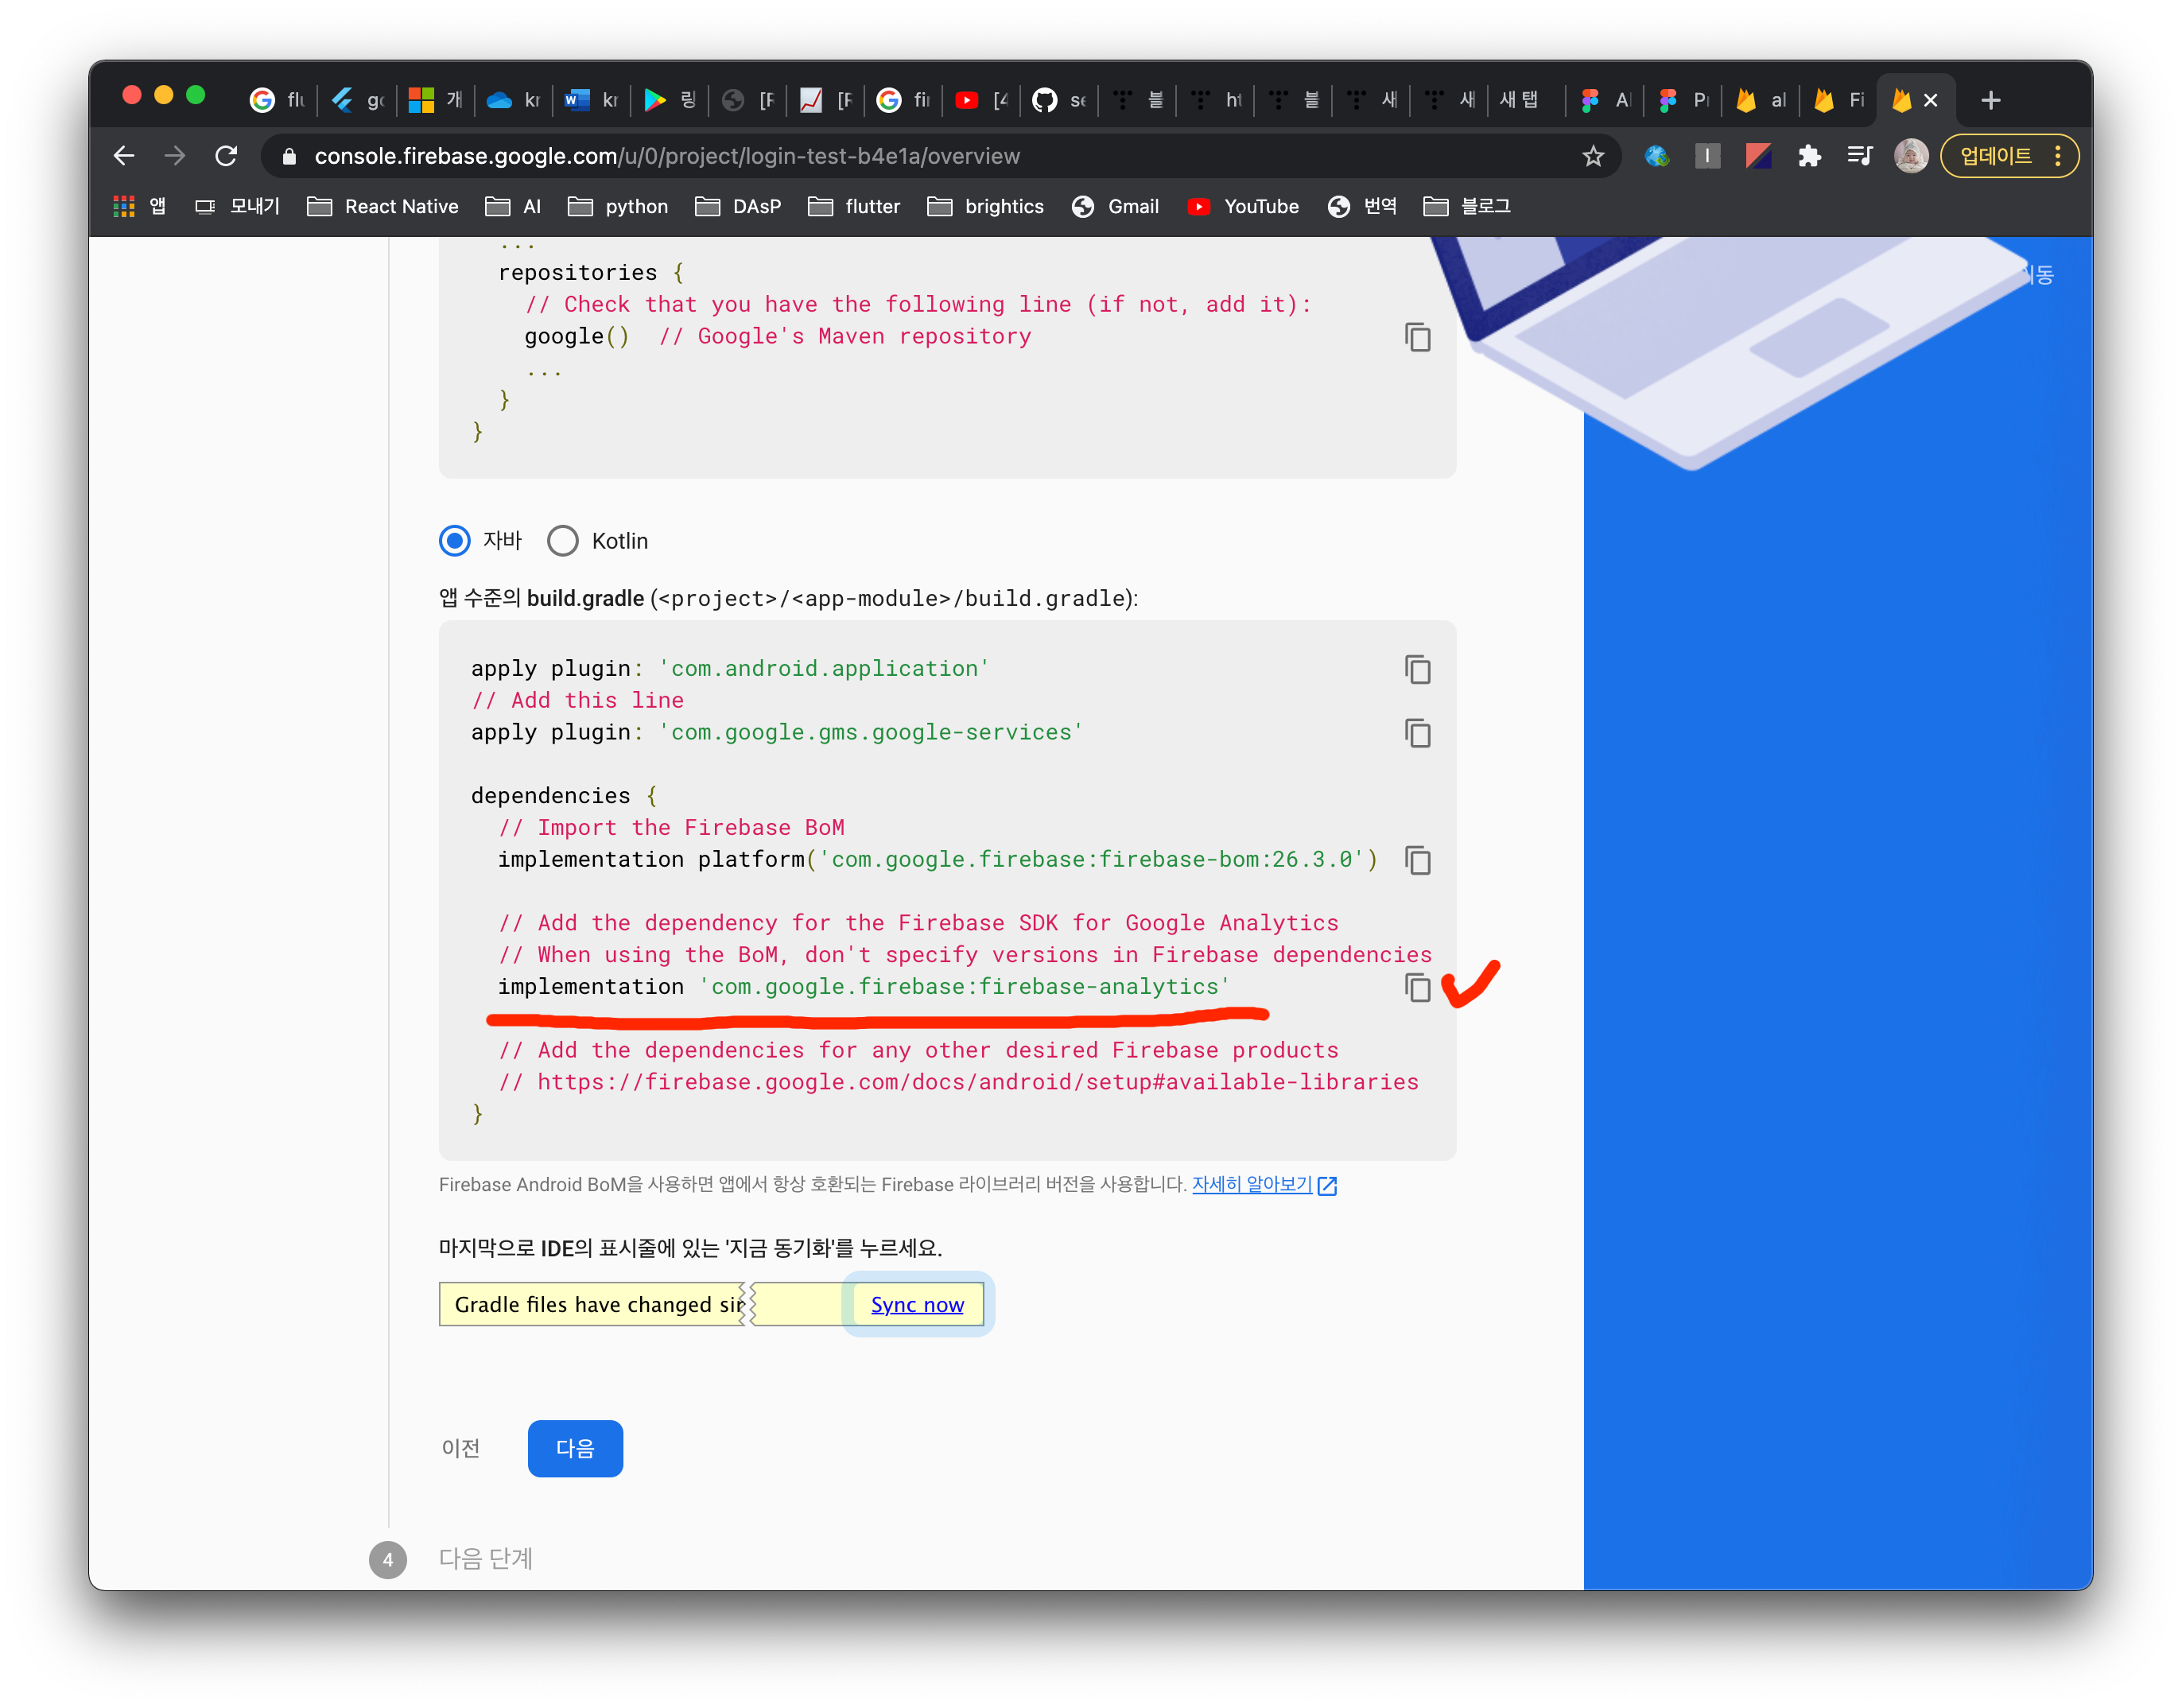This screenshot has width=2182, height=1708.
Task: Click the Sync now link
Action: pos(917,1305)
